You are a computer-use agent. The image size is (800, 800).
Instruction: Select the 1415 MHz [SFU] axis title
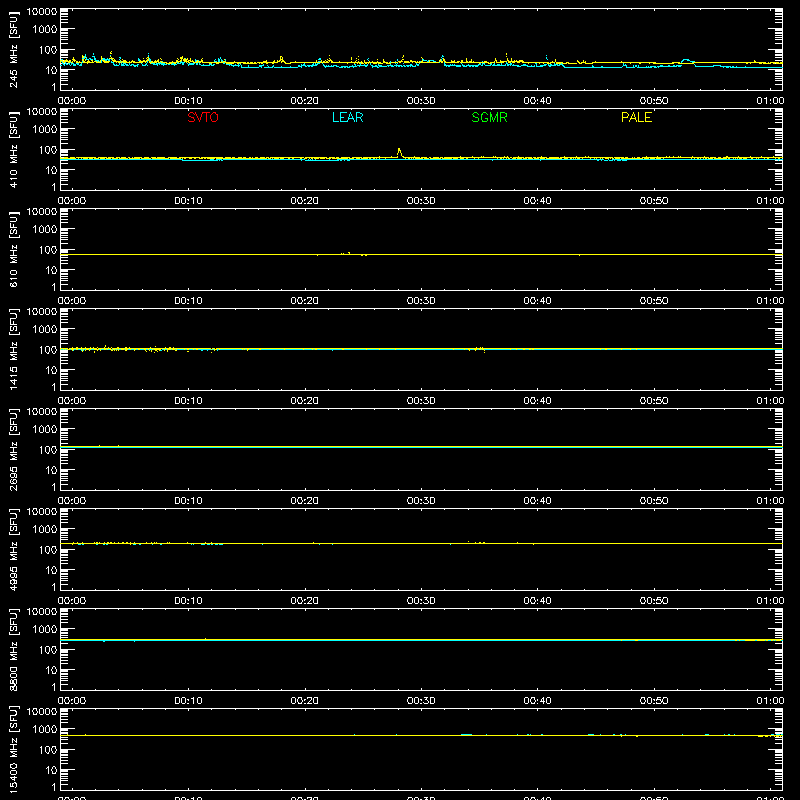pyautogui.click(x=13, y=349)
